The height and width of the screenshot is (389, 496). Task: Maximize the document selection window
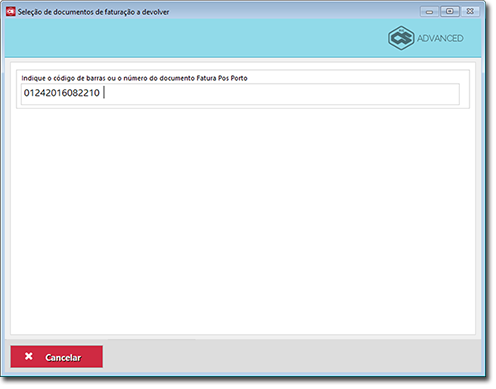pos(450,12)
